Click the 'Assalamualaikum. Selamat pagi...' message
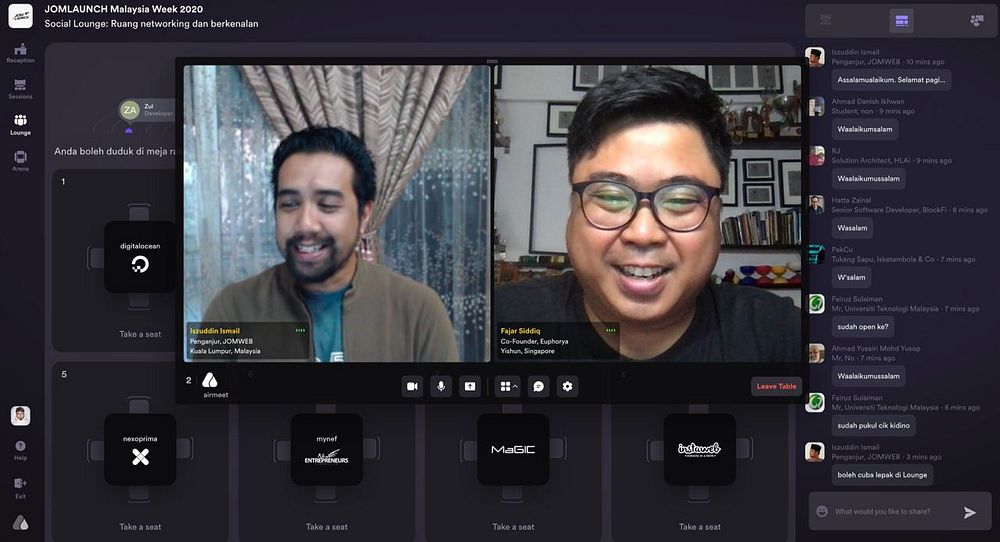The width and height of the screenshot is (1000, 542). pos(891,80)
